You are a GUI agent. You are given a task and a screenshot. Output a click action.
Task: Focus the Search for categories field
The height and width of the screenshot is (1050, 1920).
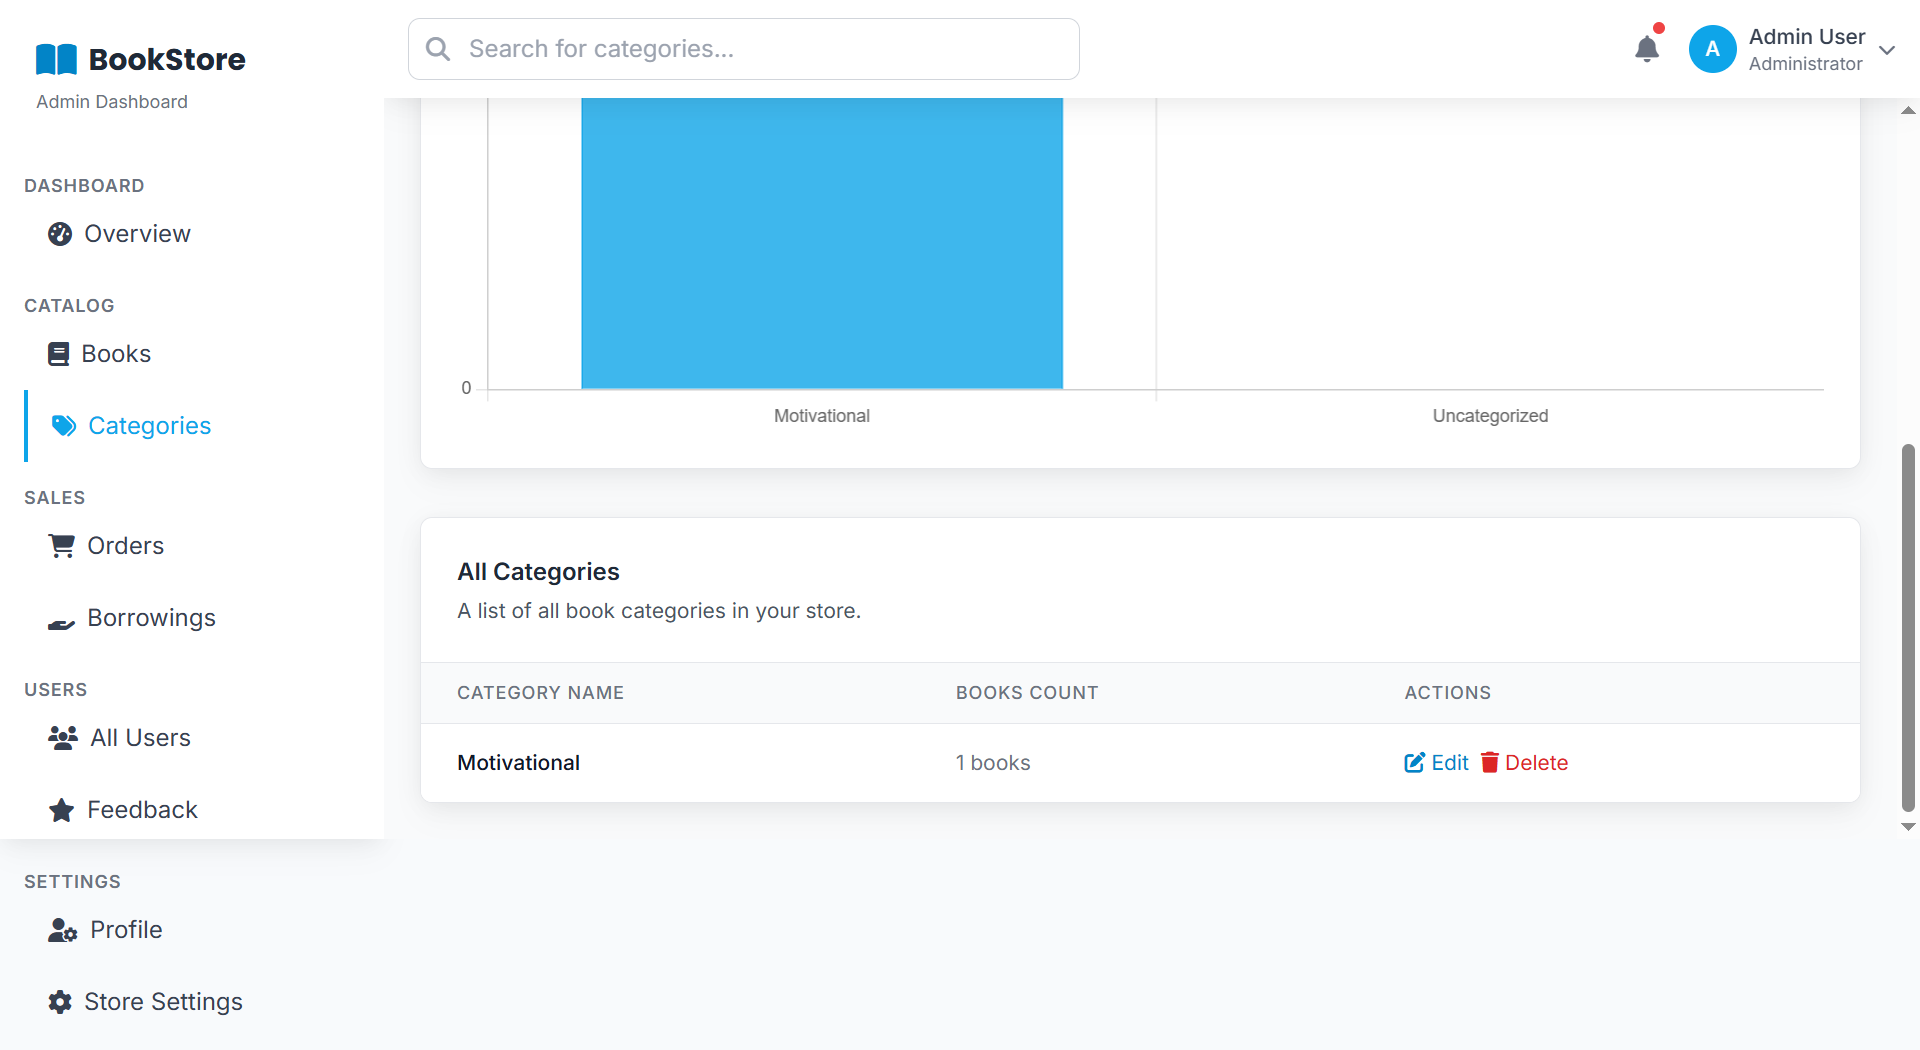pos(760,49)
